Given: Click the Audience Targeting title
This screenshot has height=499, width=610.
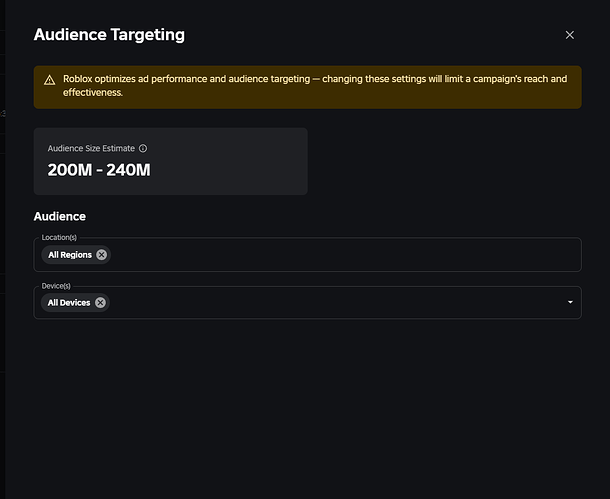Looking at the screenshot, I should tap(109, 35).
